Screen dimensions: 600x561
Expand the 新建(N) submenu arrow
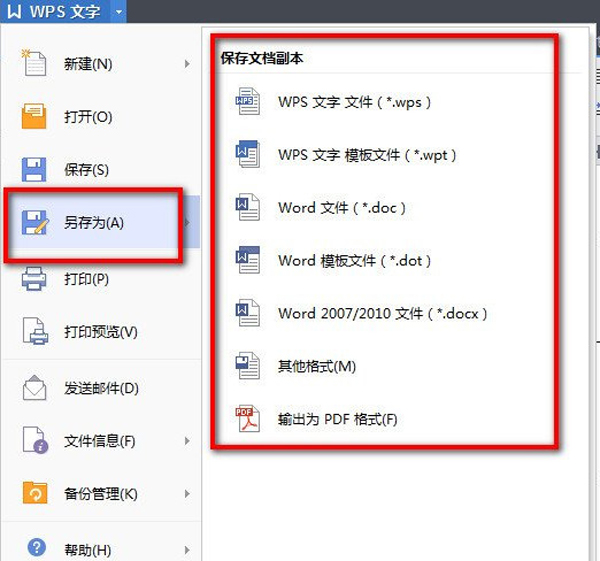click(187, 64)
